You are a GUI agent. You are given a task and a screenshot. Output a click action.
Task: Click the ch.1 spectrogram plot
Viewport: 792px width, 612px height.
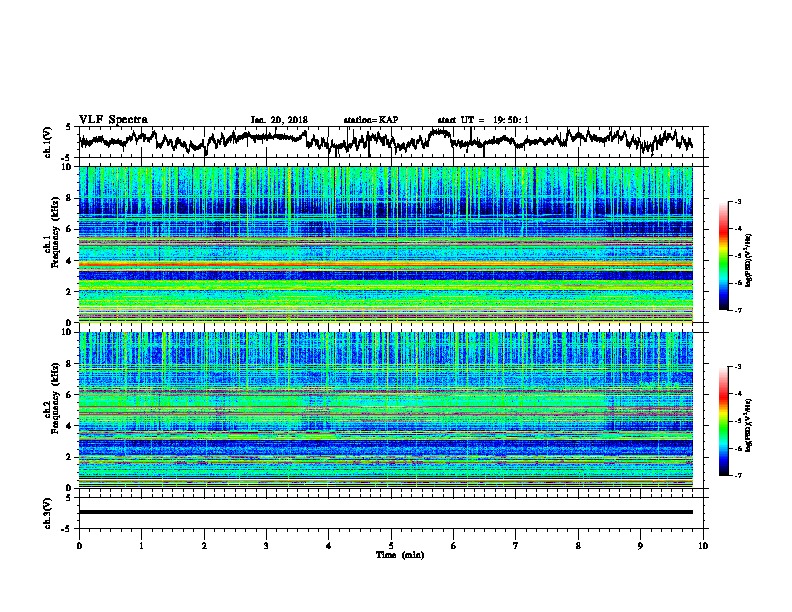[x=385, y=244]
